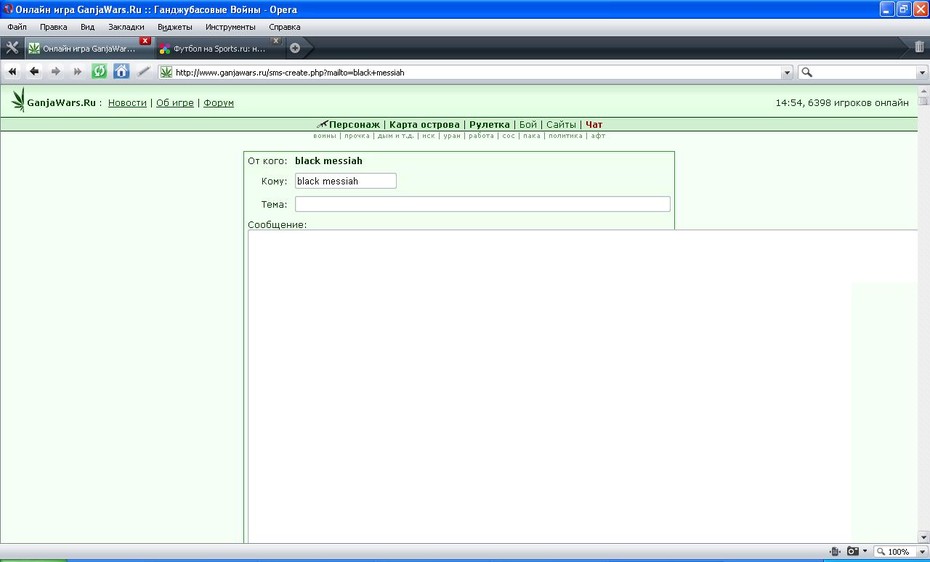Go forward with the Forward arrow
Image resolution: width=930 pixels, height=562 pixels.
coord(55,72)
